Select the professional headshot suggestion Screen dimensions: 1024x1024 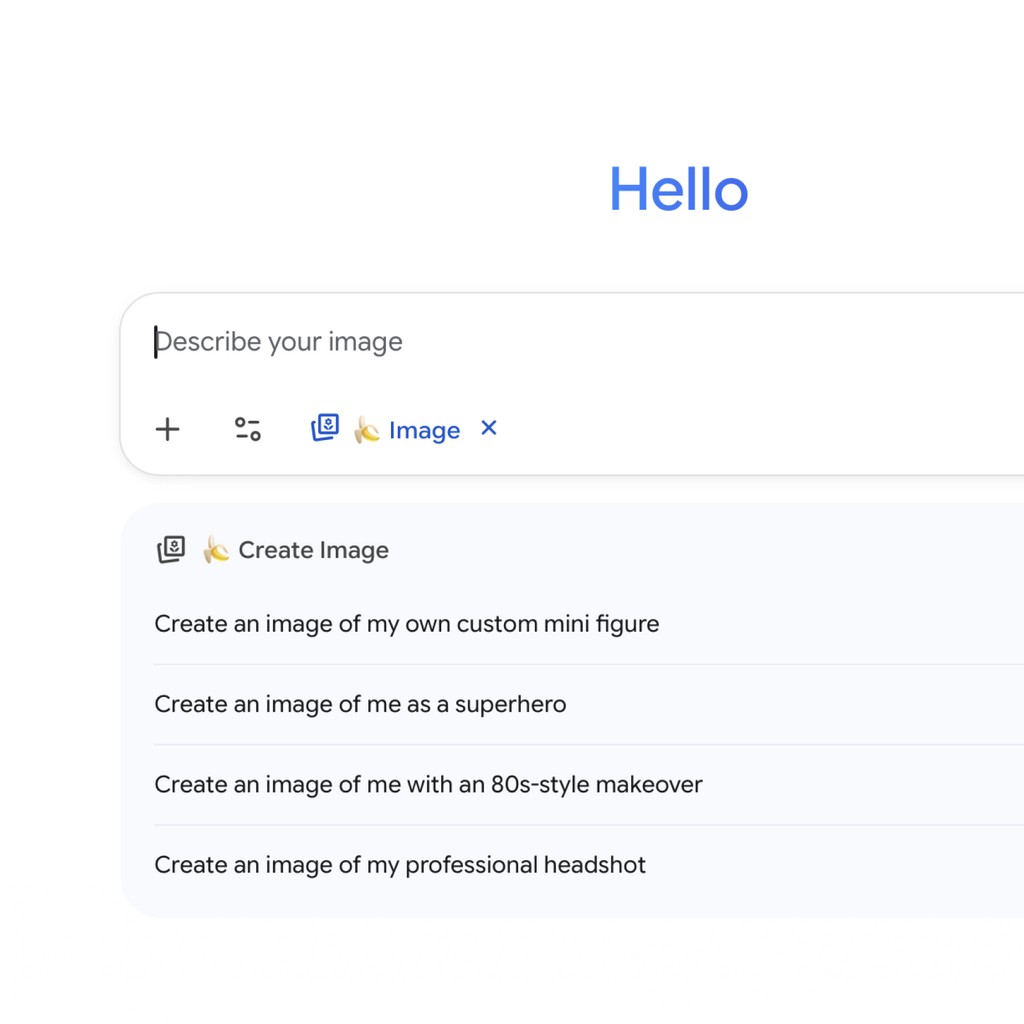[400, 865]
